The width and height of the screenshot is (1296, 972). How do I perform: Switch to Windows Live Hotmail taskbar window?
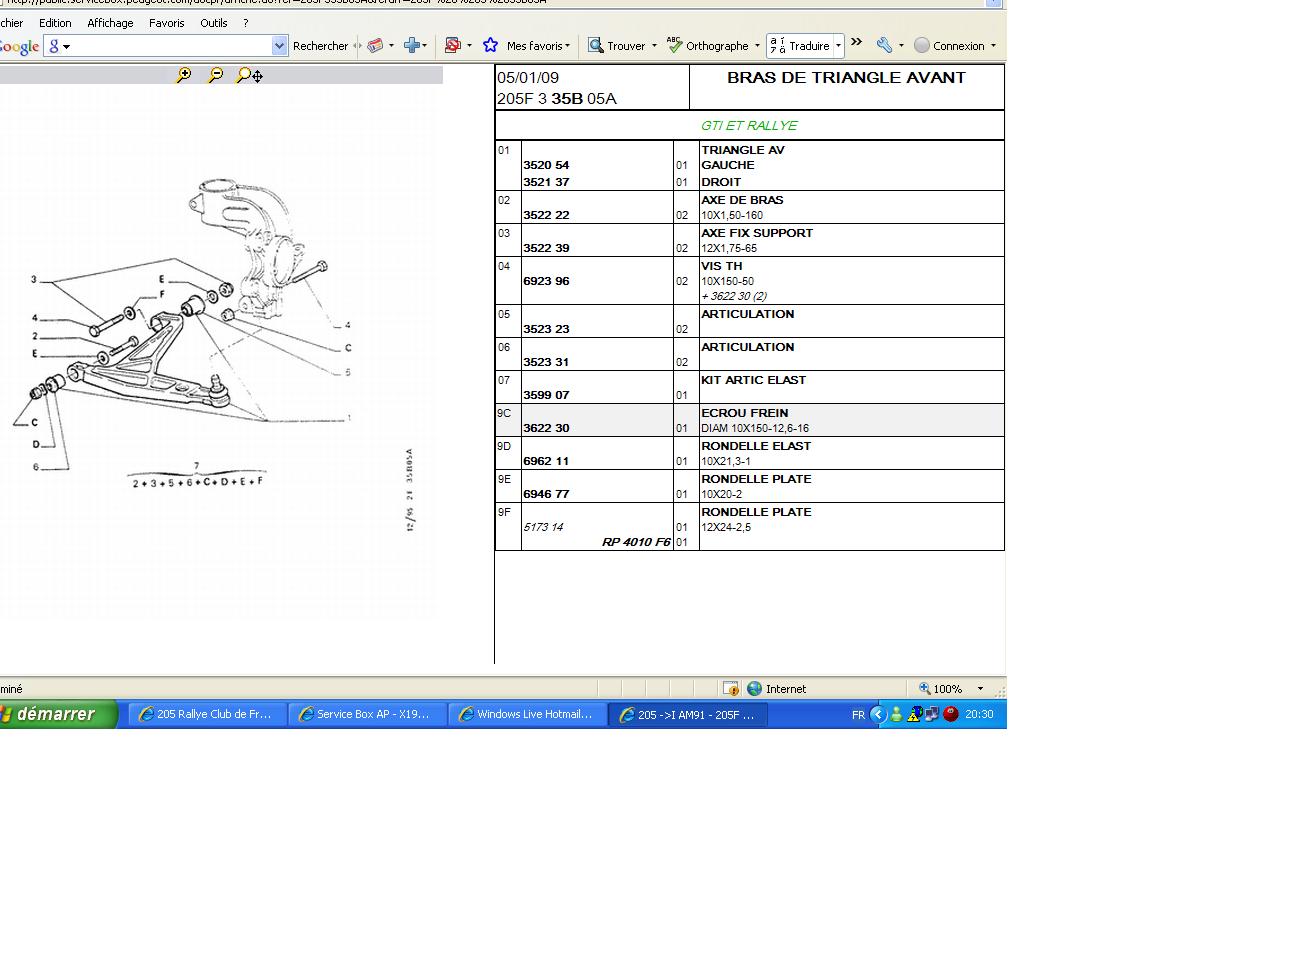527,714
